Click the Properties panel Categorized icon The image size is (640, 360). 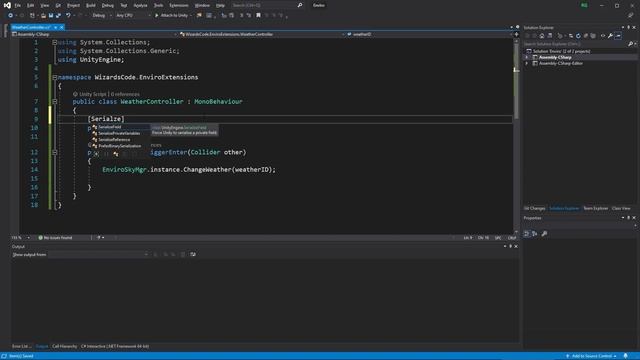[527, 234]
